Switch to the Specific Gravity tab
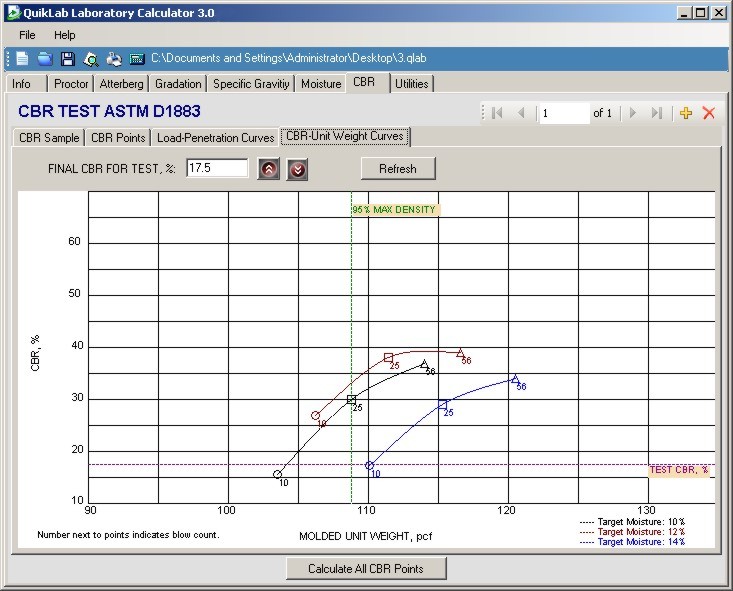The width and height of the screenshot is (733, 591). pos(251,84)
